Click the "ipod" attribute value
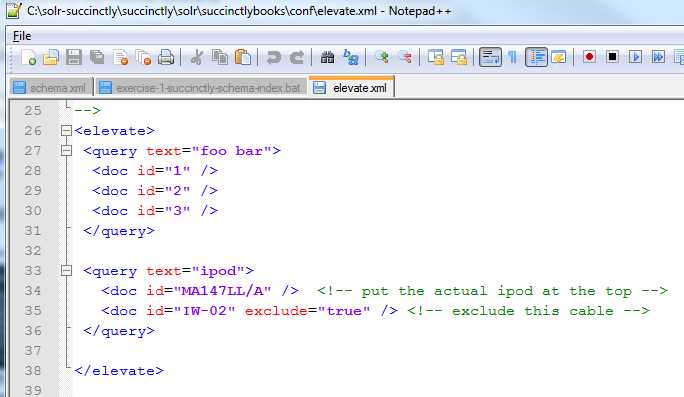Image resolution: width=684 pixels, height=397 pixels. 218,271
